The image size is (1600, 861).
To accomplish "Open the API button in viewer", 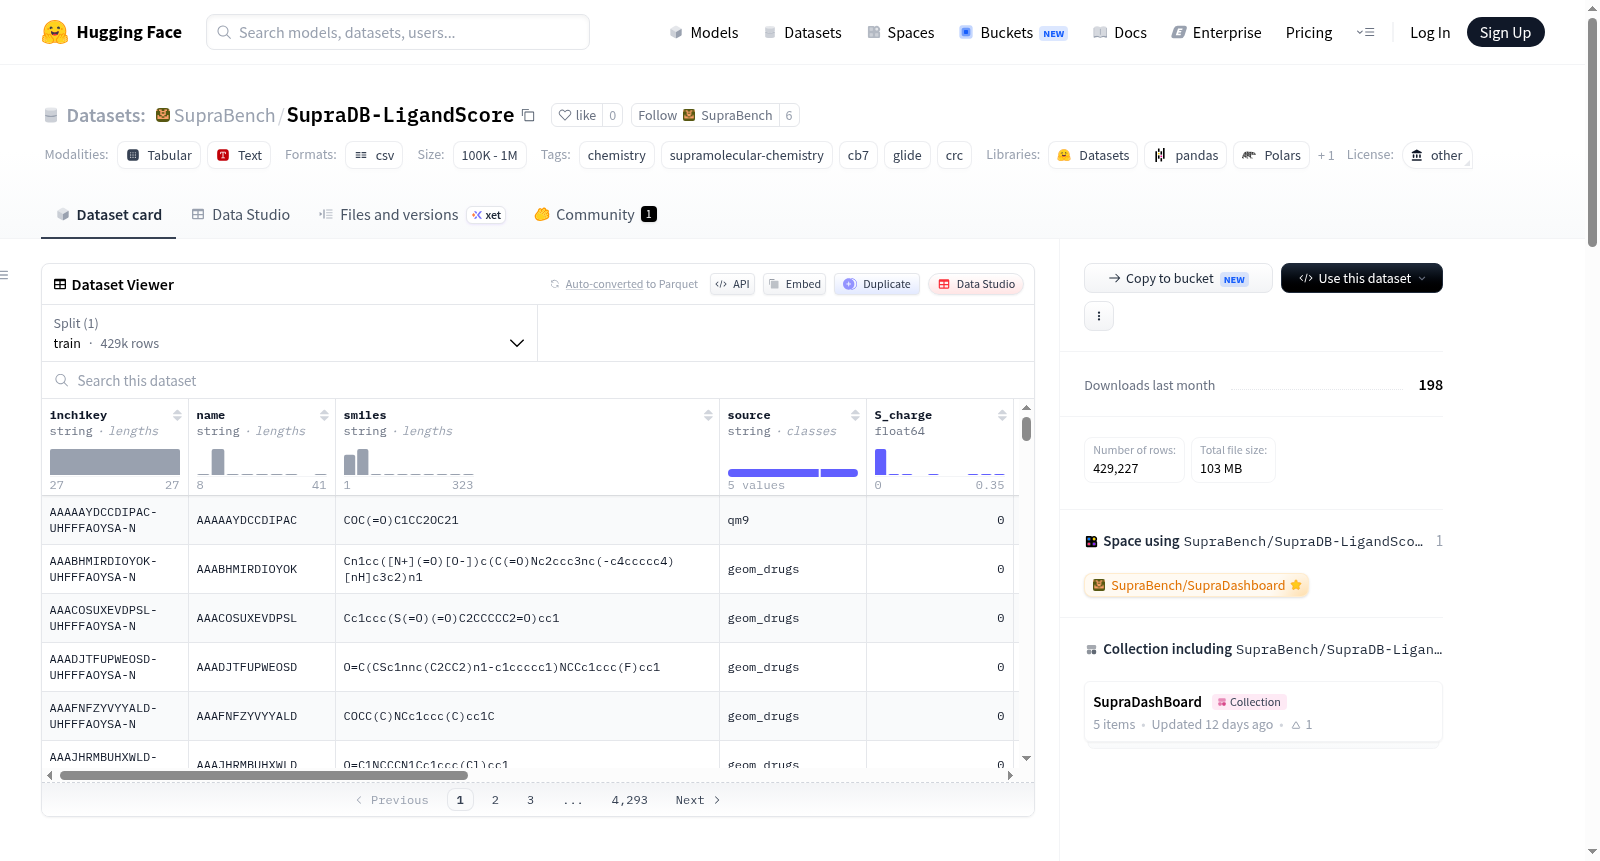I will [x=732, y=284].
